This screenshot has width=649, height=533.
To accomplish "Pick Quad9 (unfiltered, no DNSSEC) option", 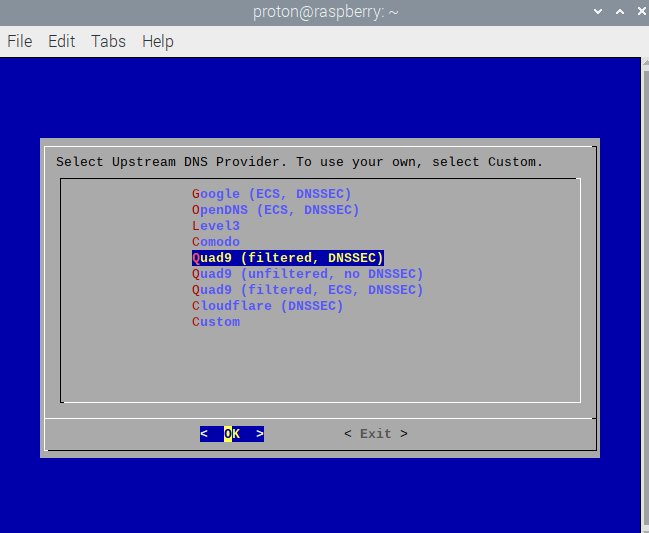I will click(307, 274).
